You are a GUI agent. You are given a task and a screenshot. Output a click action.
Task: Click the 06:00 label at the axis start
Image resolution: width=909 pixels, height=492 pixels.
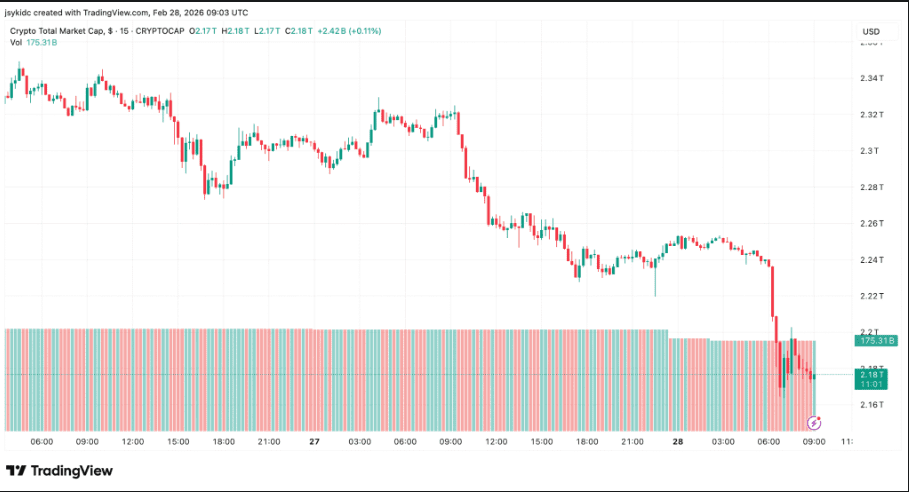42,441
